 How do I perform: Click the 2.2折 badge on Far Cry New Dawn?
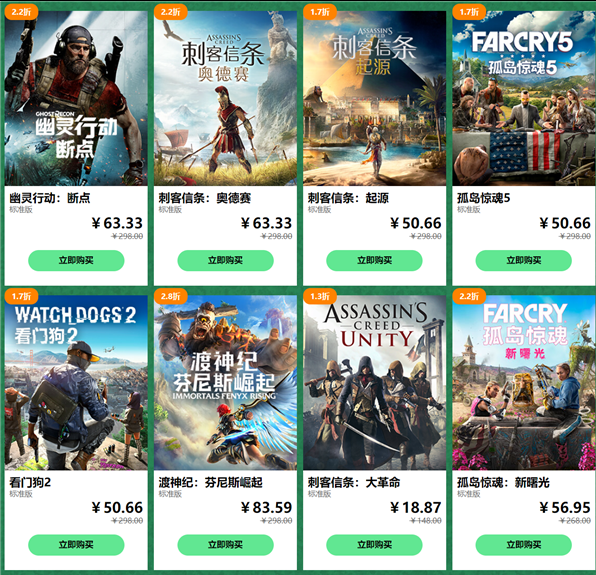point(469,296)
